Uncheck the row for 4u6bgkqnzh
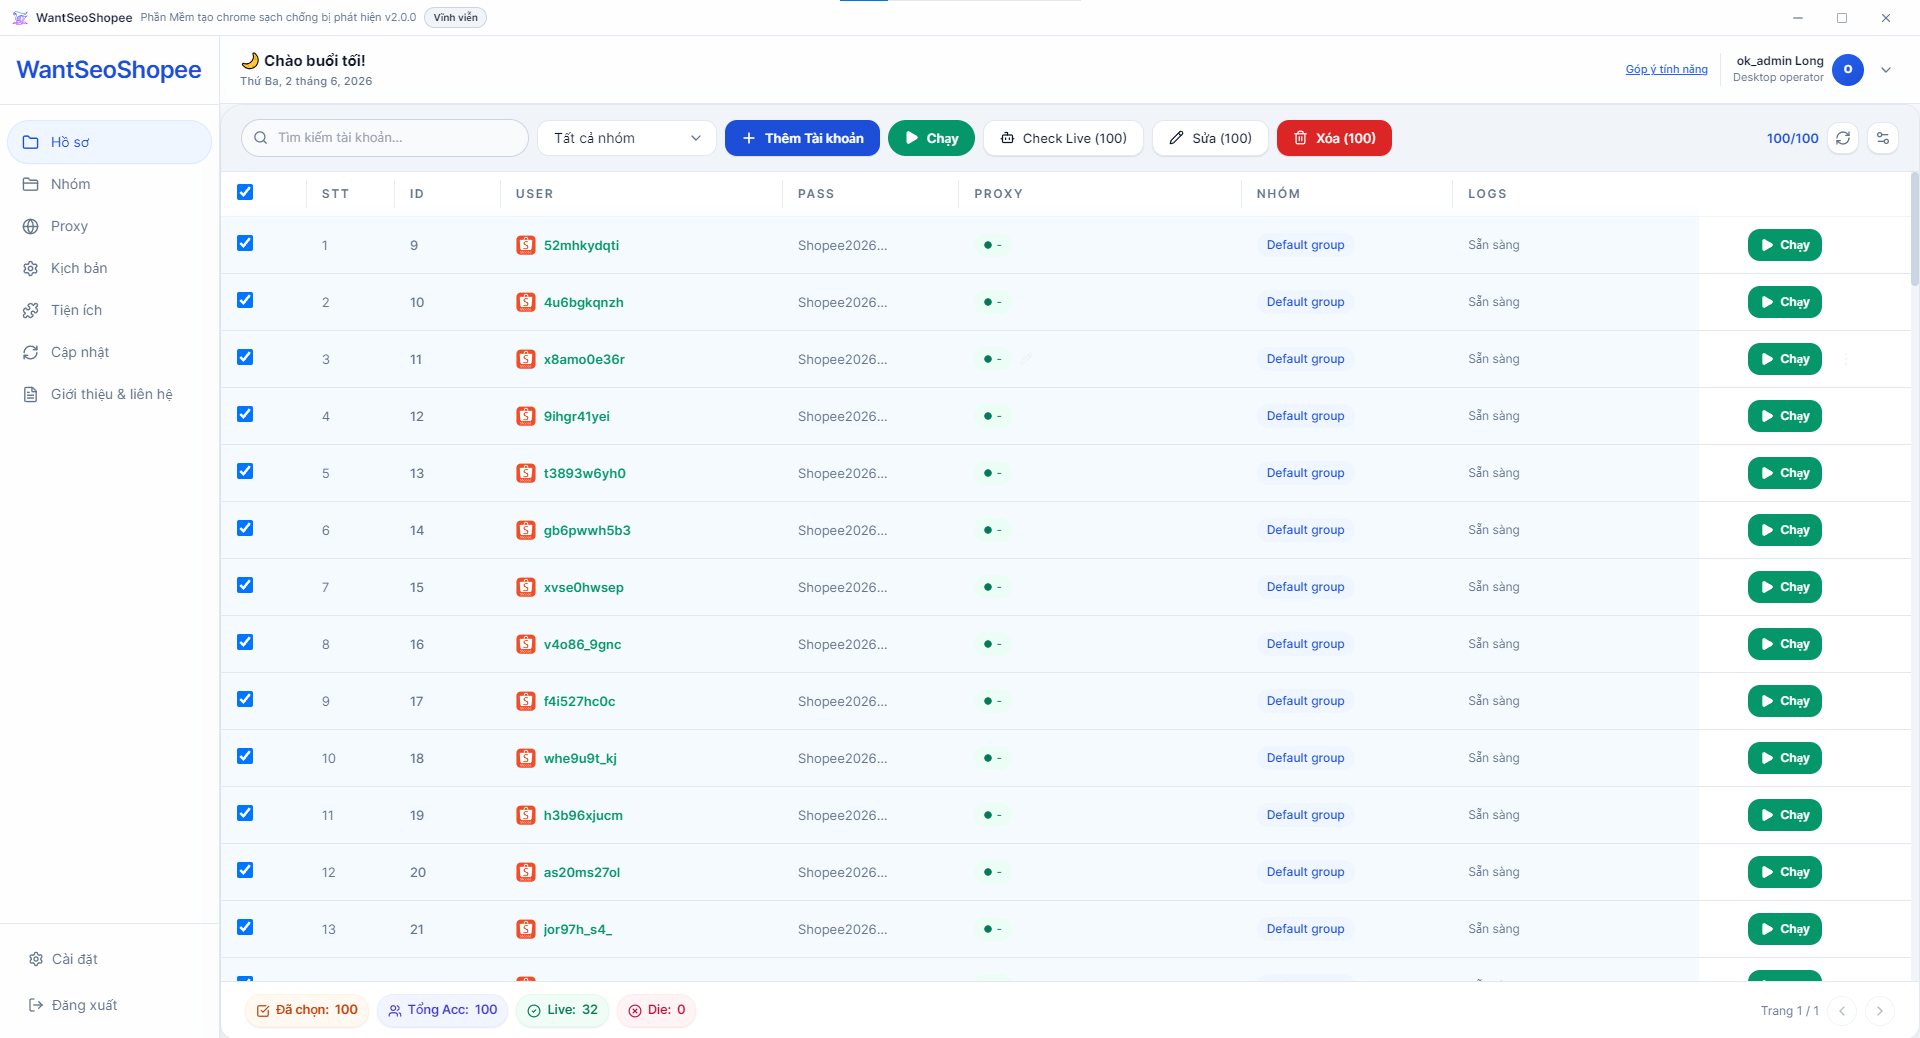Viewport: 1920px width, 1038px height. click(245, 300)
